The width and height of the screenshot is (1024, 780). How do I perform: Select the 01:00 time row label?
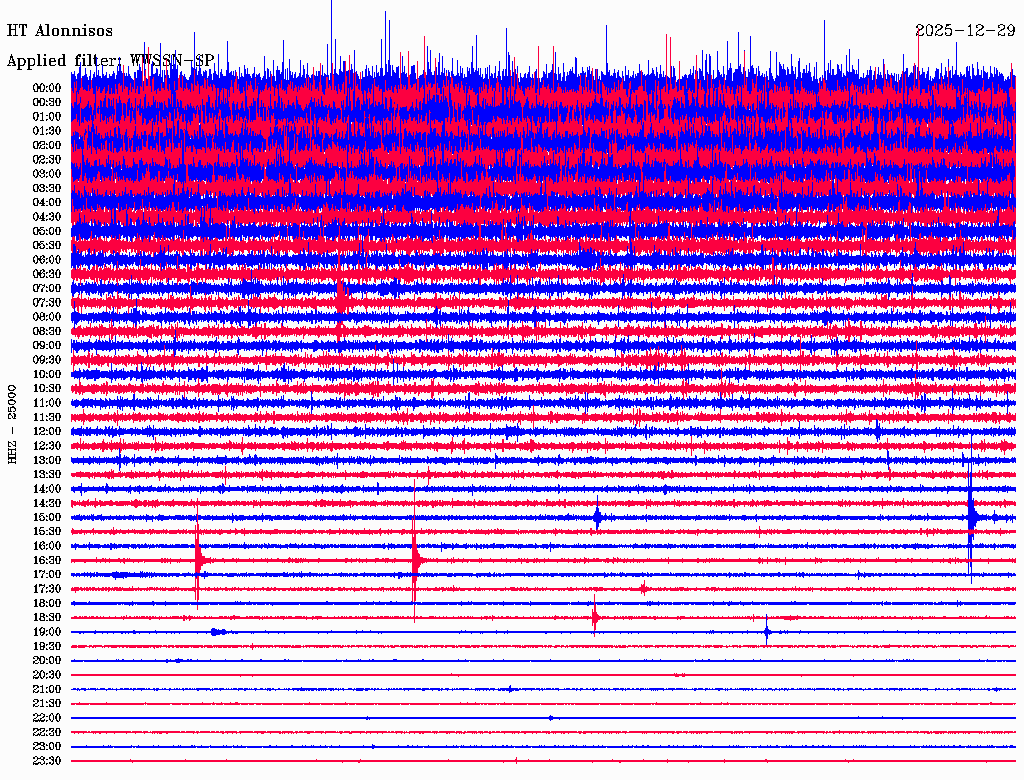coord(47,117)
